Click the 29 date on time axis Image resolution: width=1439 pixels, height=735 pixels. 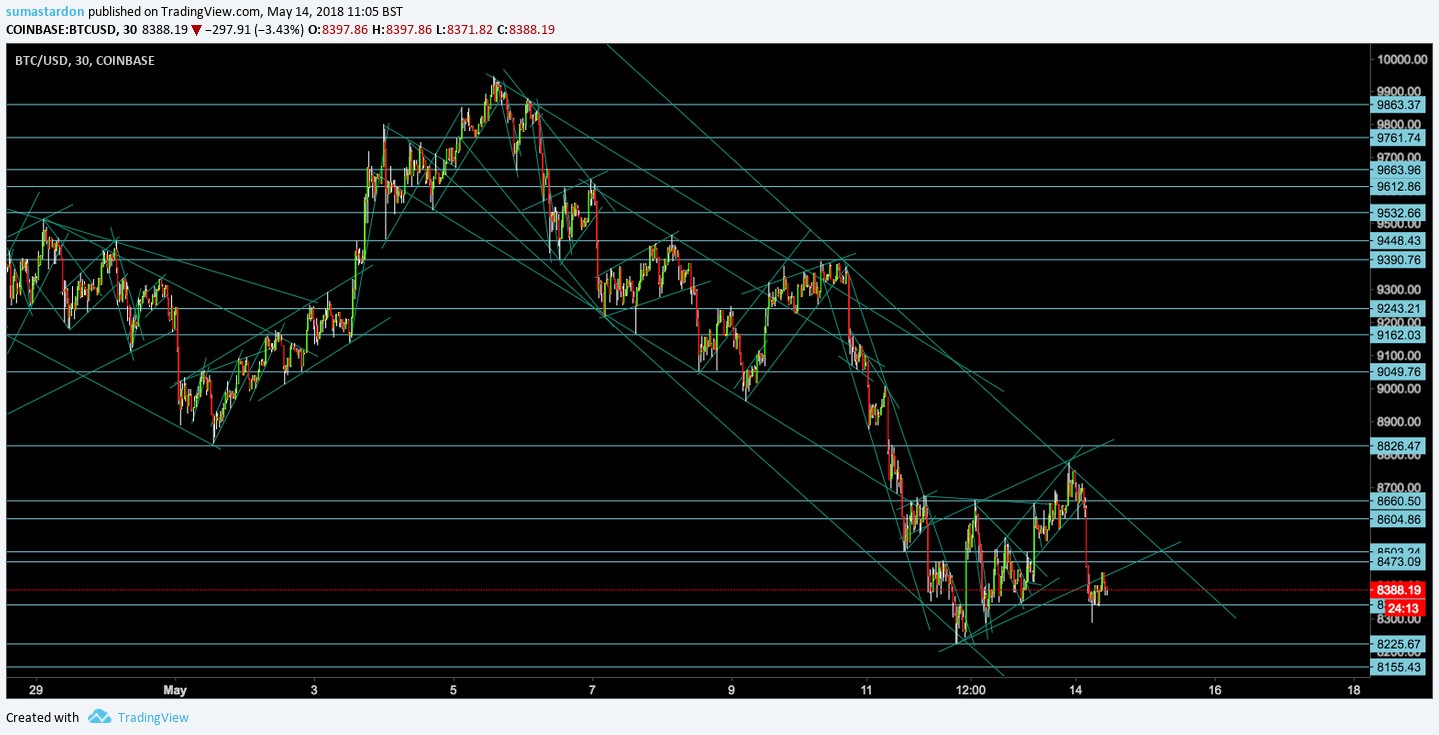pyautogui.click(x=37, y=690)
